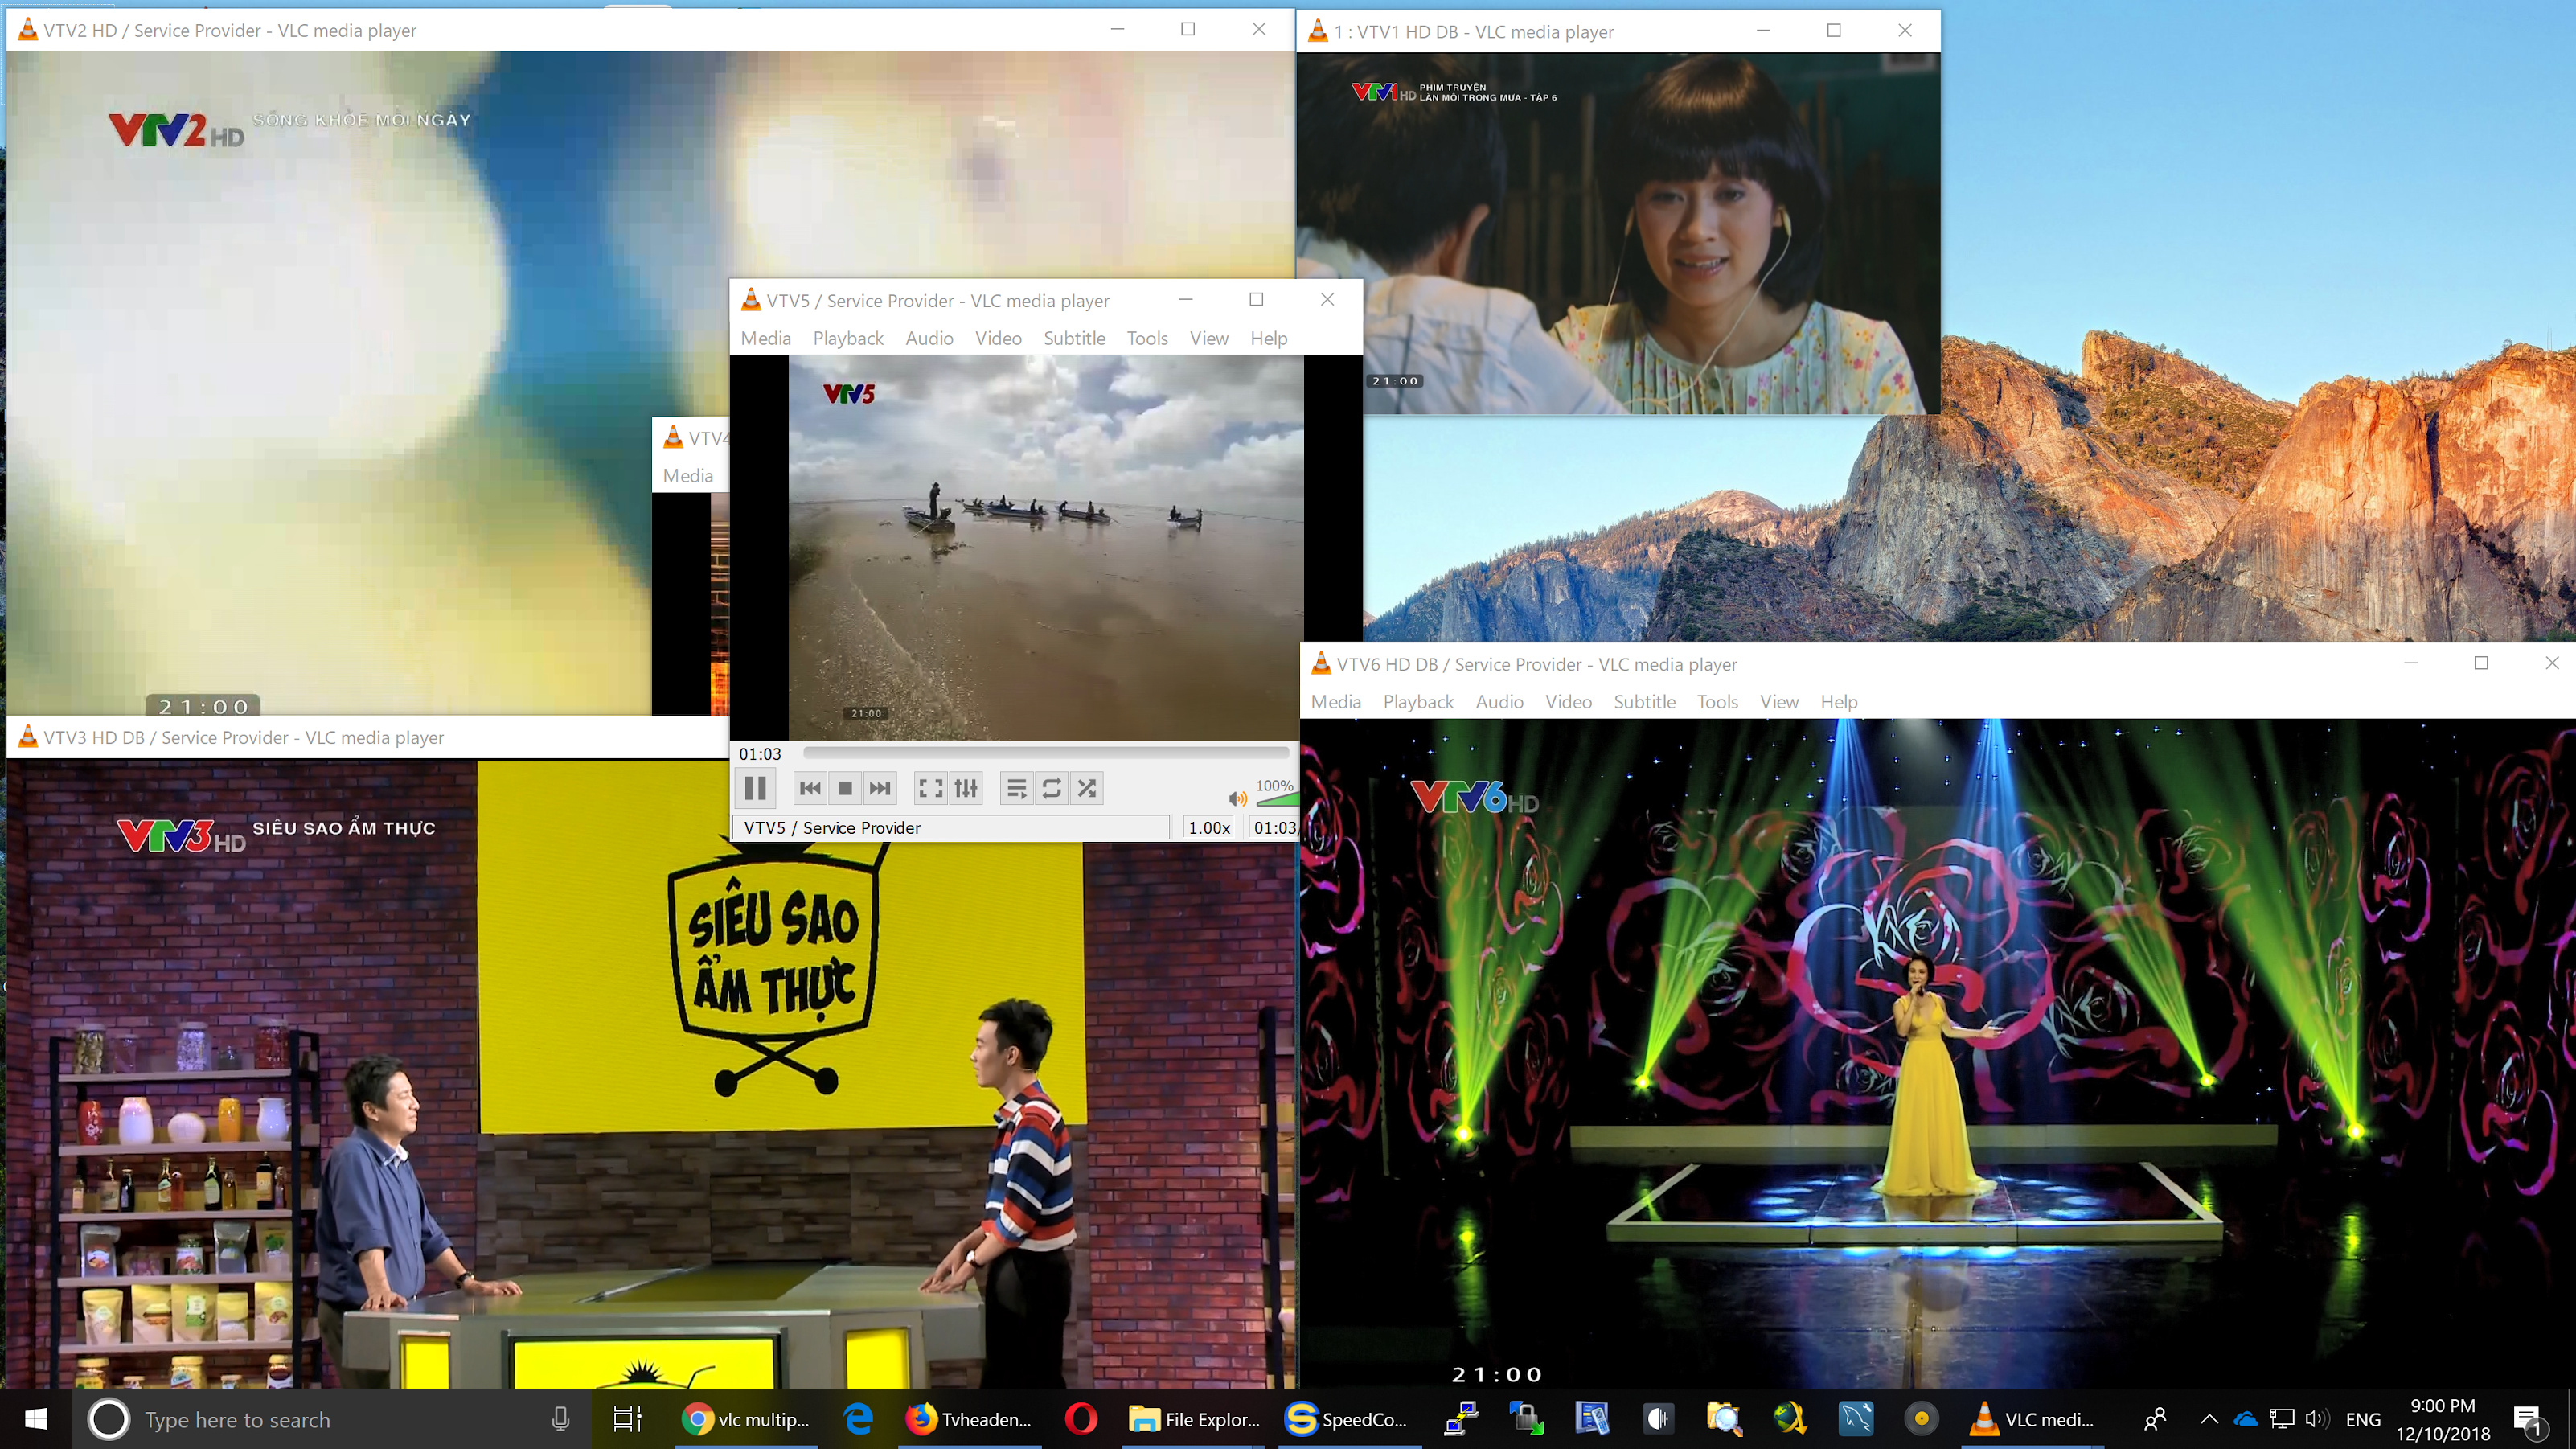Click the elapsed time 01:03 label above controls
This screenshot has width=2576, height=1449.
point(760,754)
